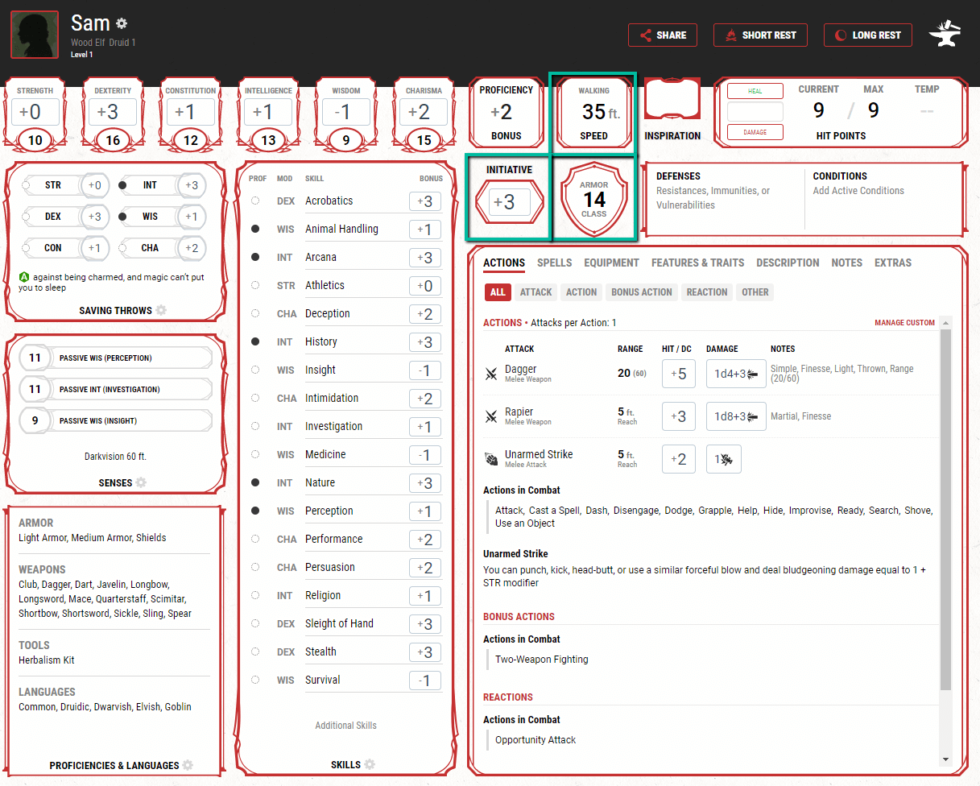The image size is (980, 786).
Task: Open the Equipment tab
Action: [611, 263]
